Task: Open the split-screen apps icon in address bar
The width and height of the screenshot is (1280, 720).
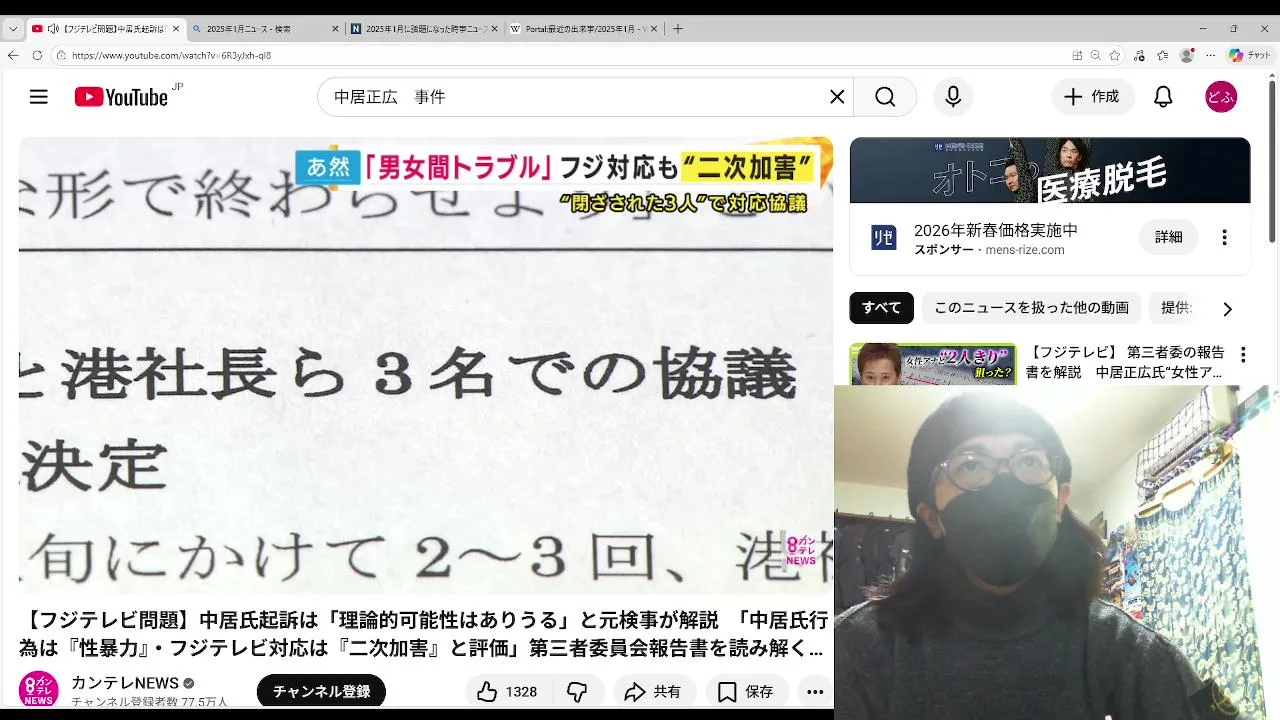Action: click(1077, 55)
